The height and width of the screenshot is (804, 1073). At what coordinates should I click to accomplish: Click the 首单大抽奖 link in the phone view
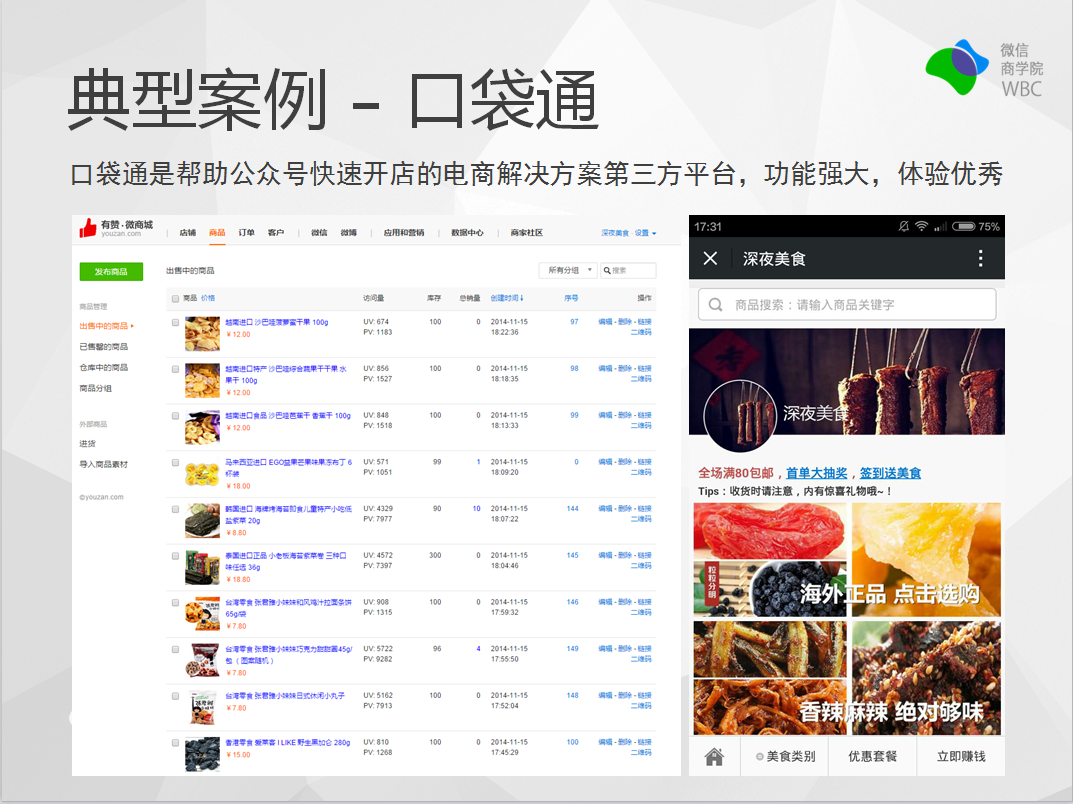[816, 473]
